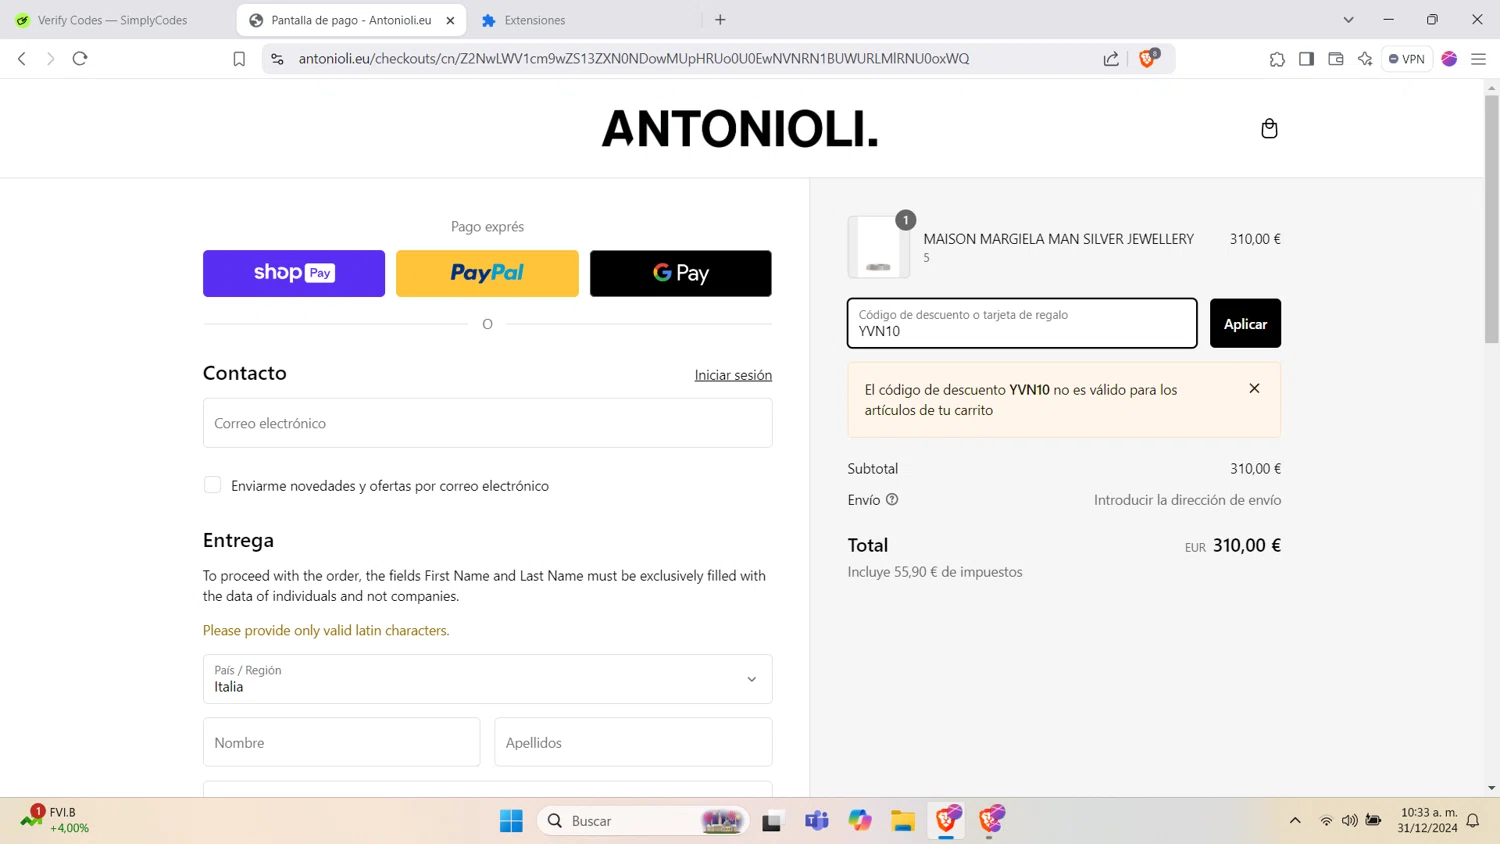Image resolution: width=1500 pixels, height=844 pixels.
Task: Expand the tab search dropdown arrow
Action: [x=1348, y=20]
